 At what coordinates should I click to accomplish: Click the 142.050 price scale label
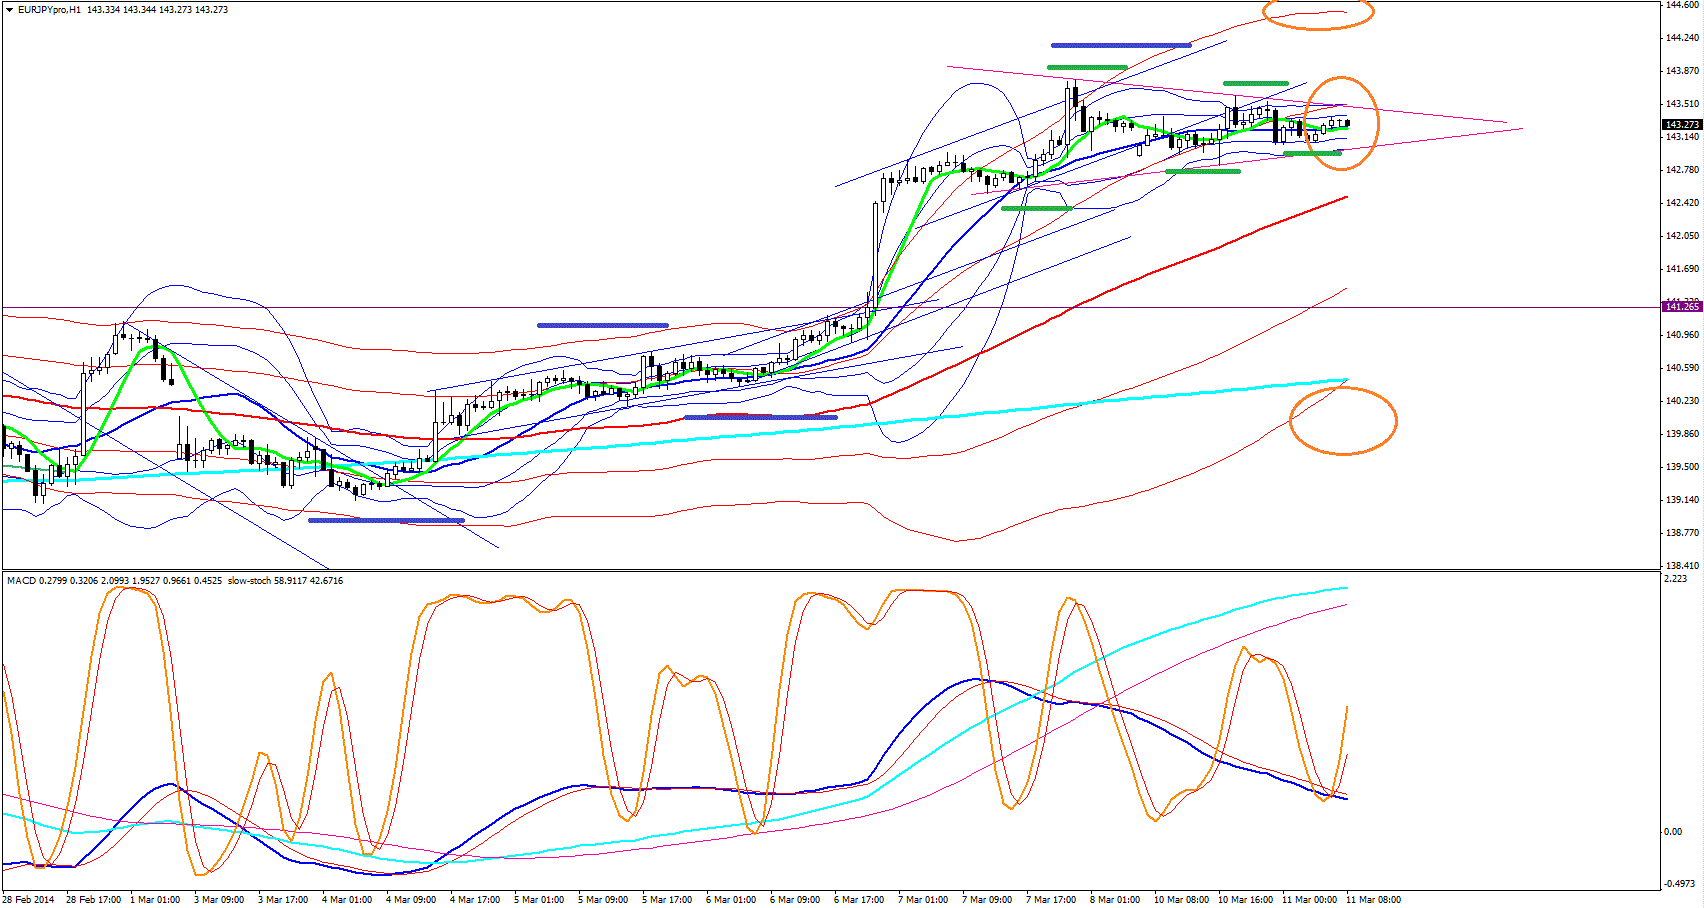[x=1682, y=236]
